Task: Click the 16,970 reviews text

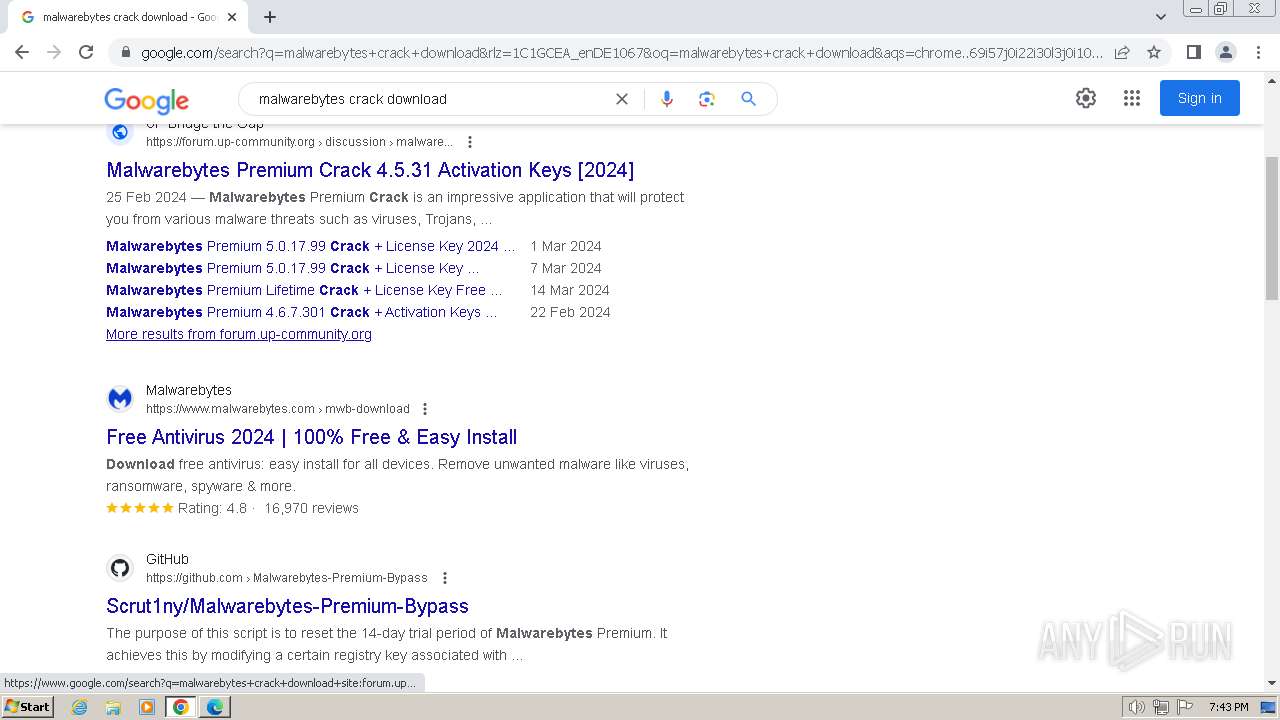Action: (x=311, y=508)
